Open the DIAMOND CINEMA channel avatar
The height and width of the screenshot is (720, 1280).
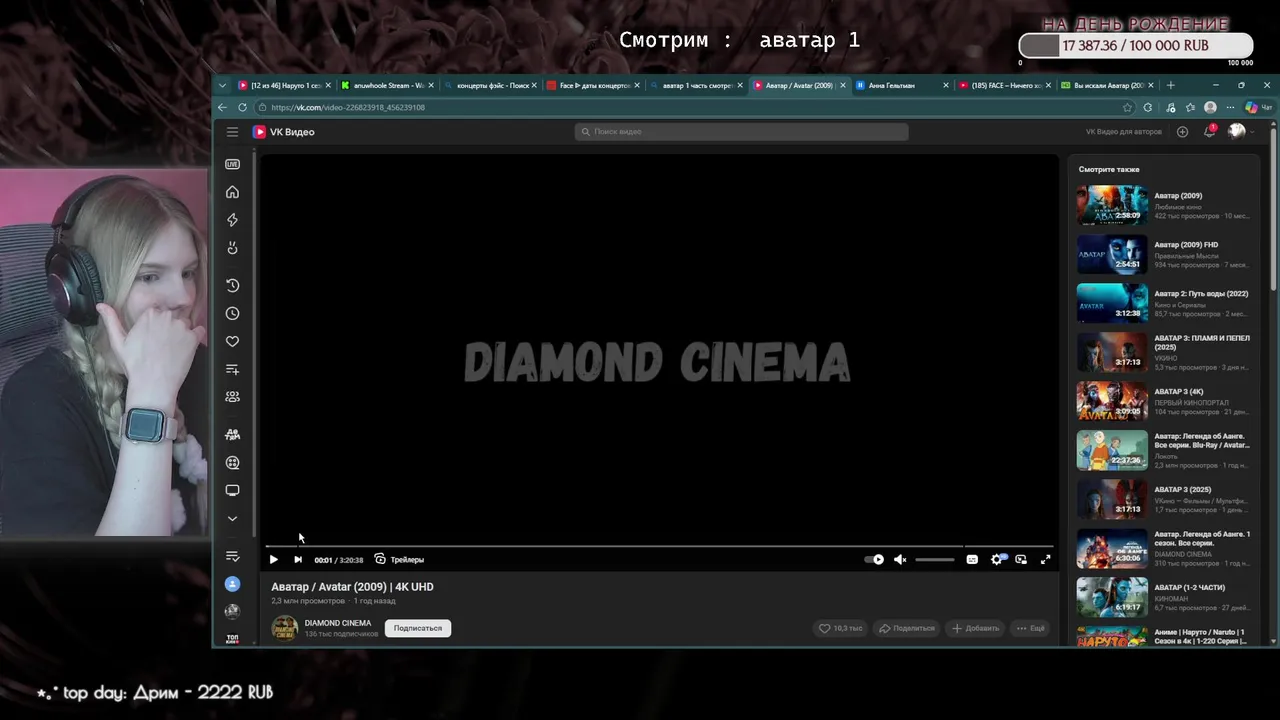(285, 628)
